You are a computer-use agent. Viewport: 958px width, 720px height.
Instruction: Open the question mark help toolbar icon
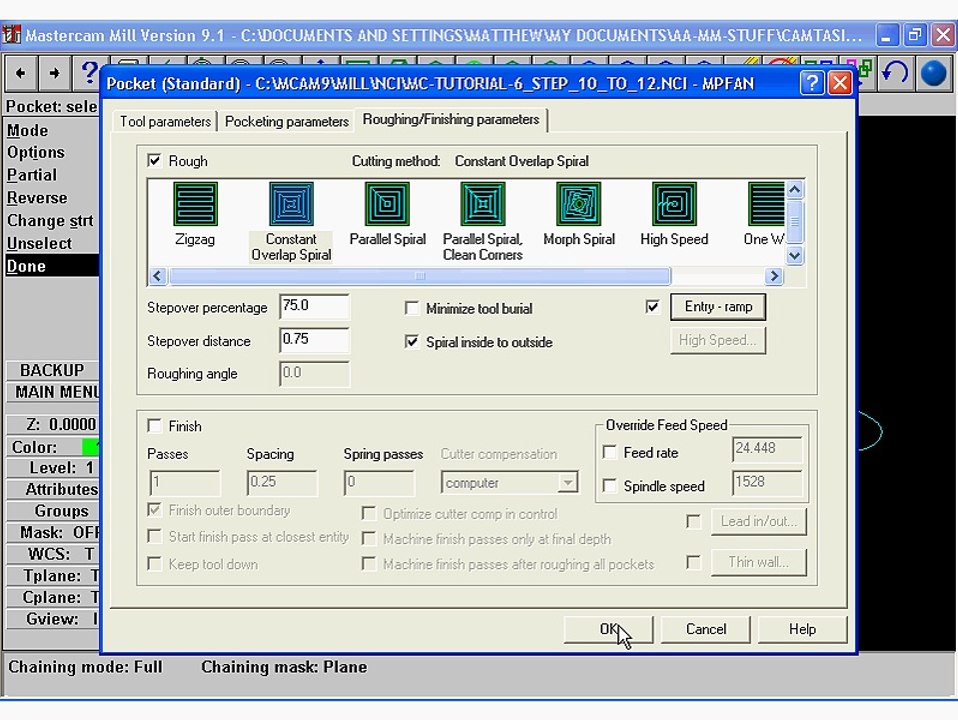coord(89,72)
